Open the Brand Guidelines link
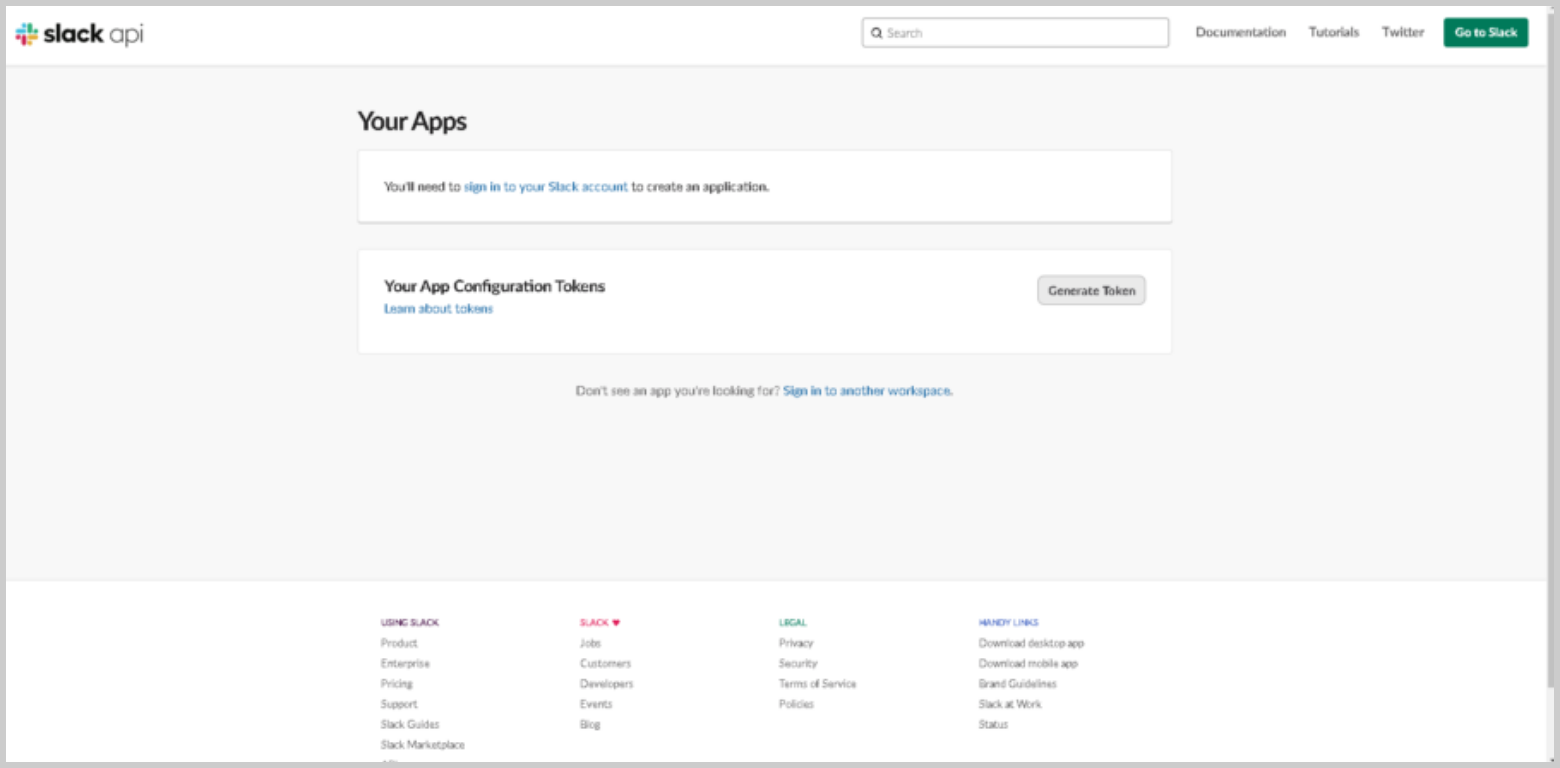Viewport: 1560px width, 768px height. point(1017,684)
